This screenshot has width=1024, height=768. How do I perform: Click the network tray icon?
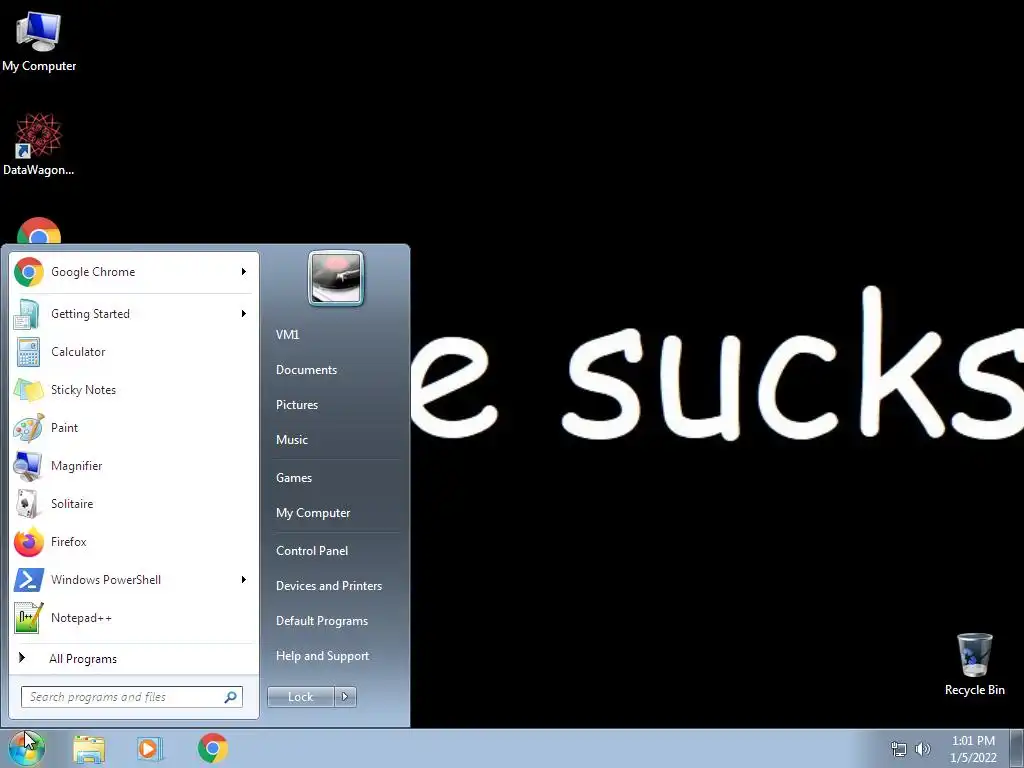point(899,749)
